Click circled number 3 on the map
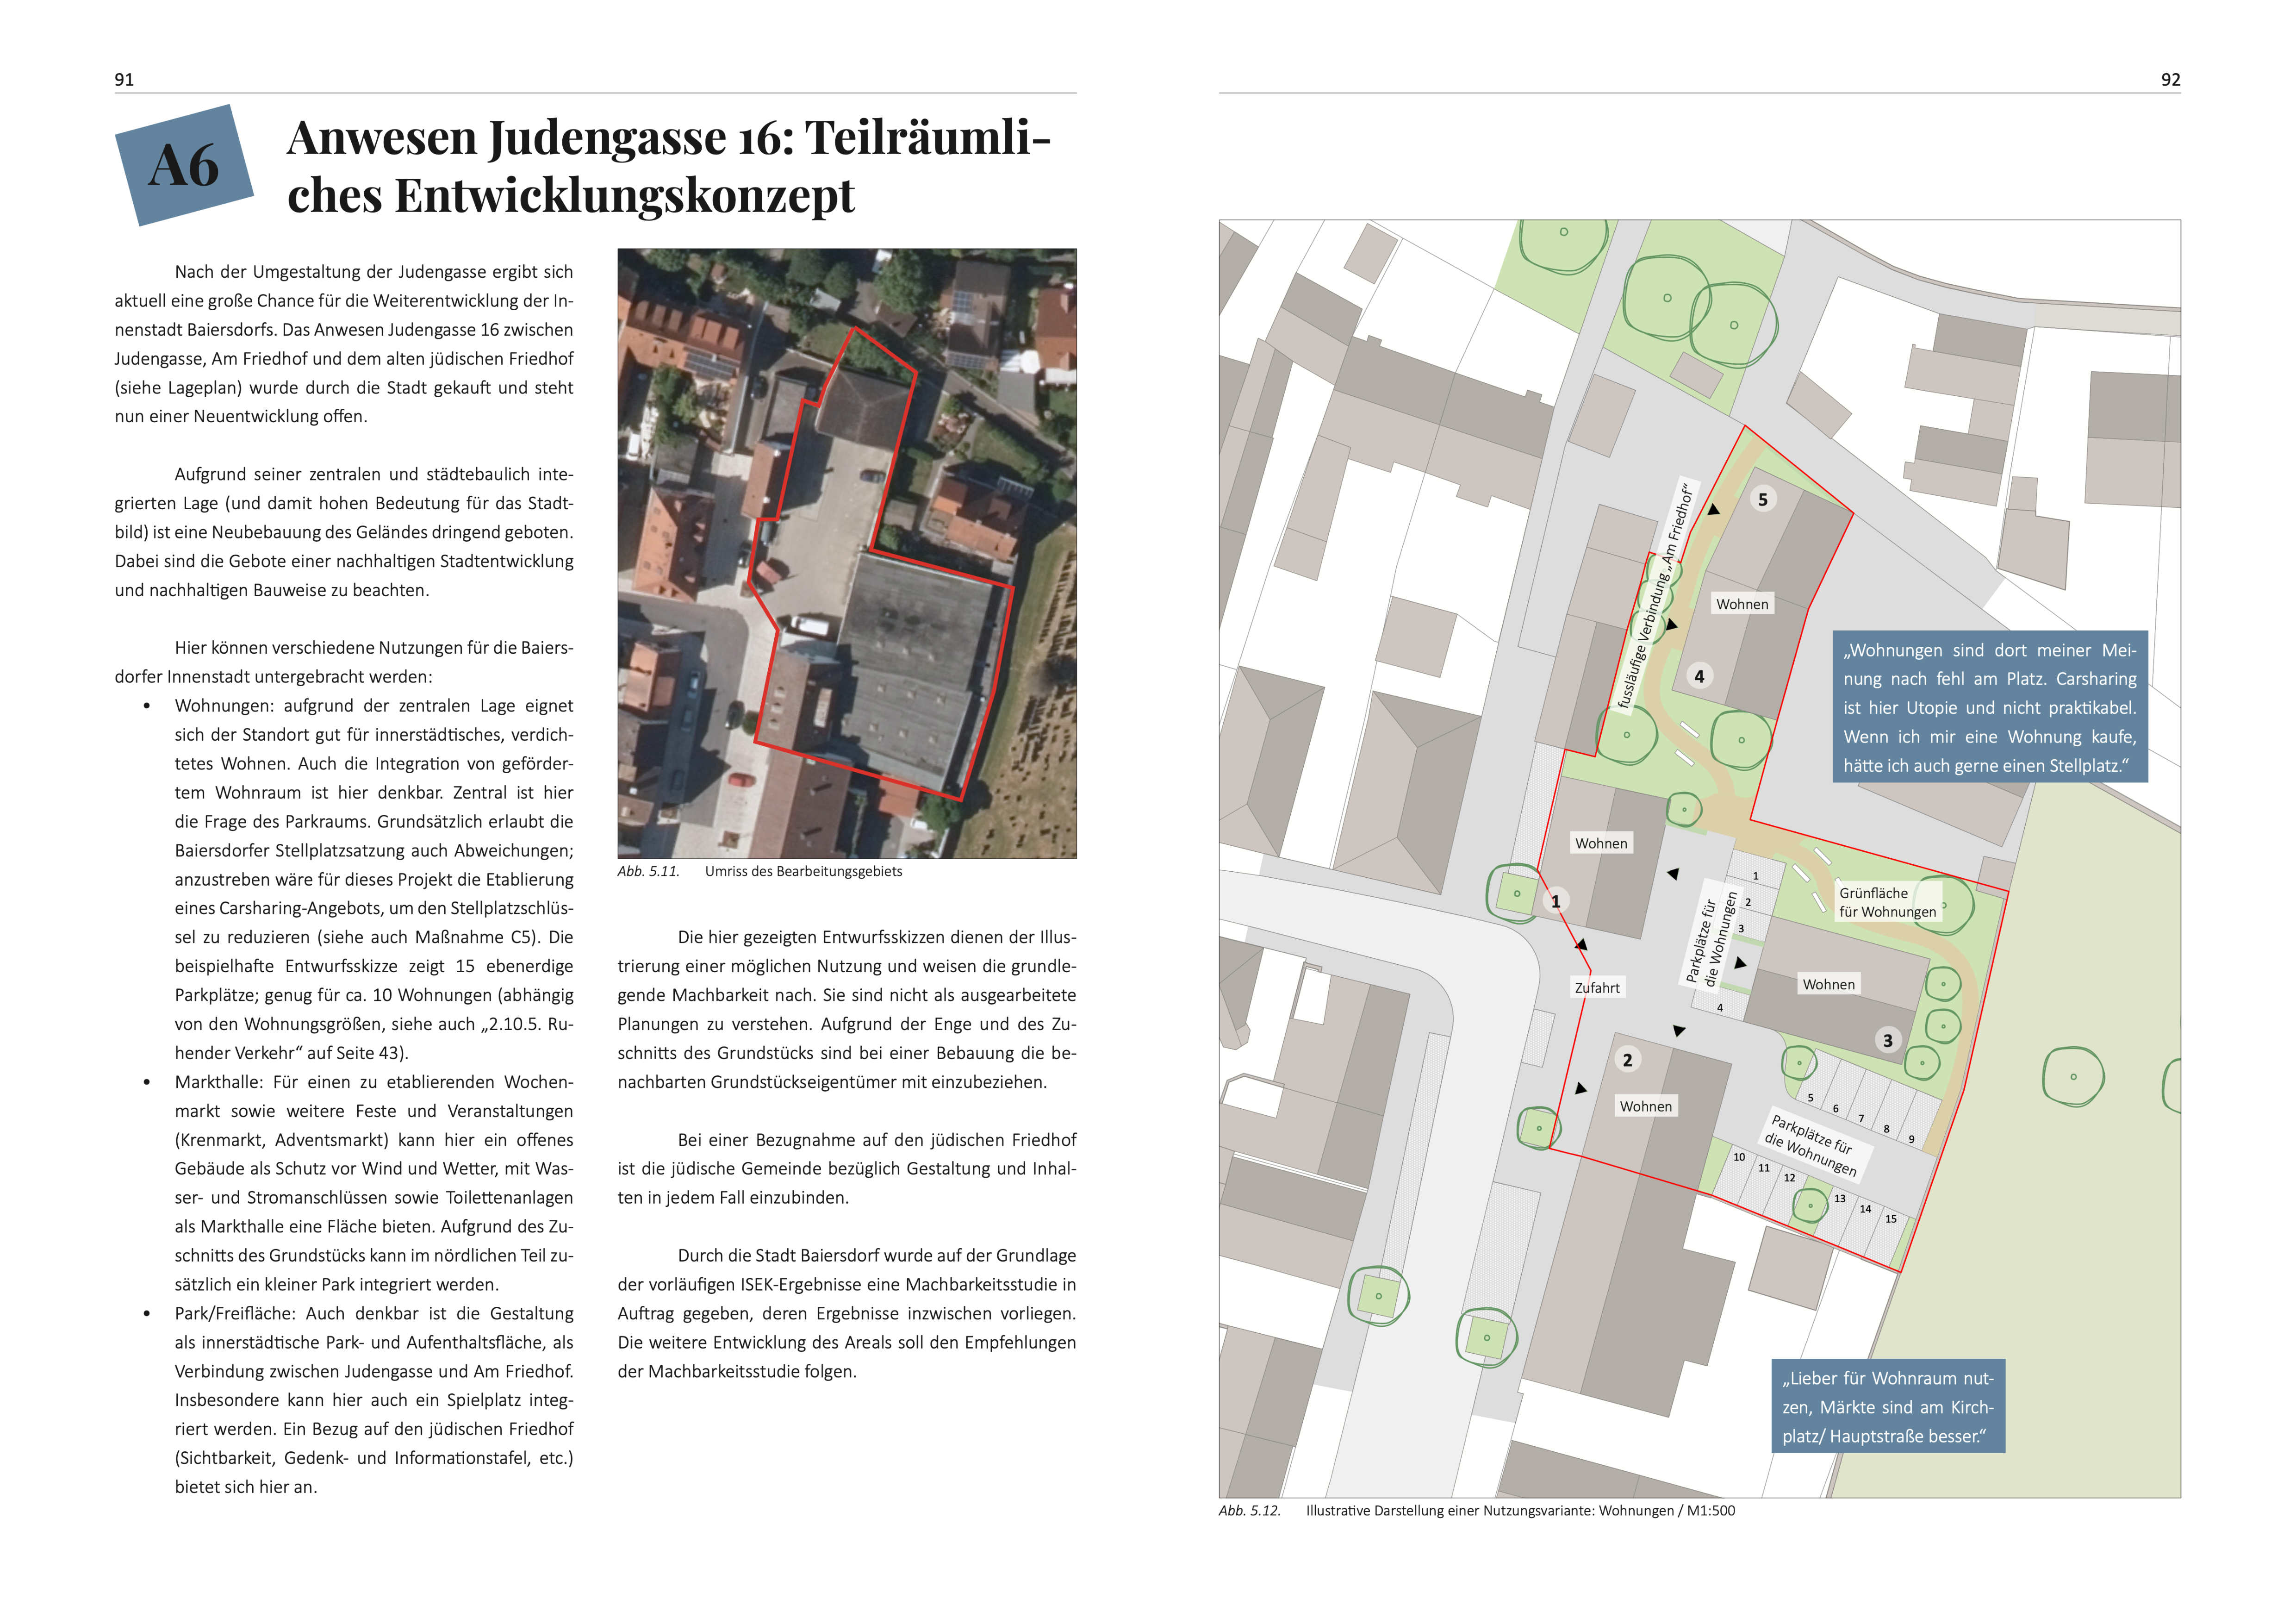The image size is (2296, 1624). pyautogui.click(x=1887, y=1040)
